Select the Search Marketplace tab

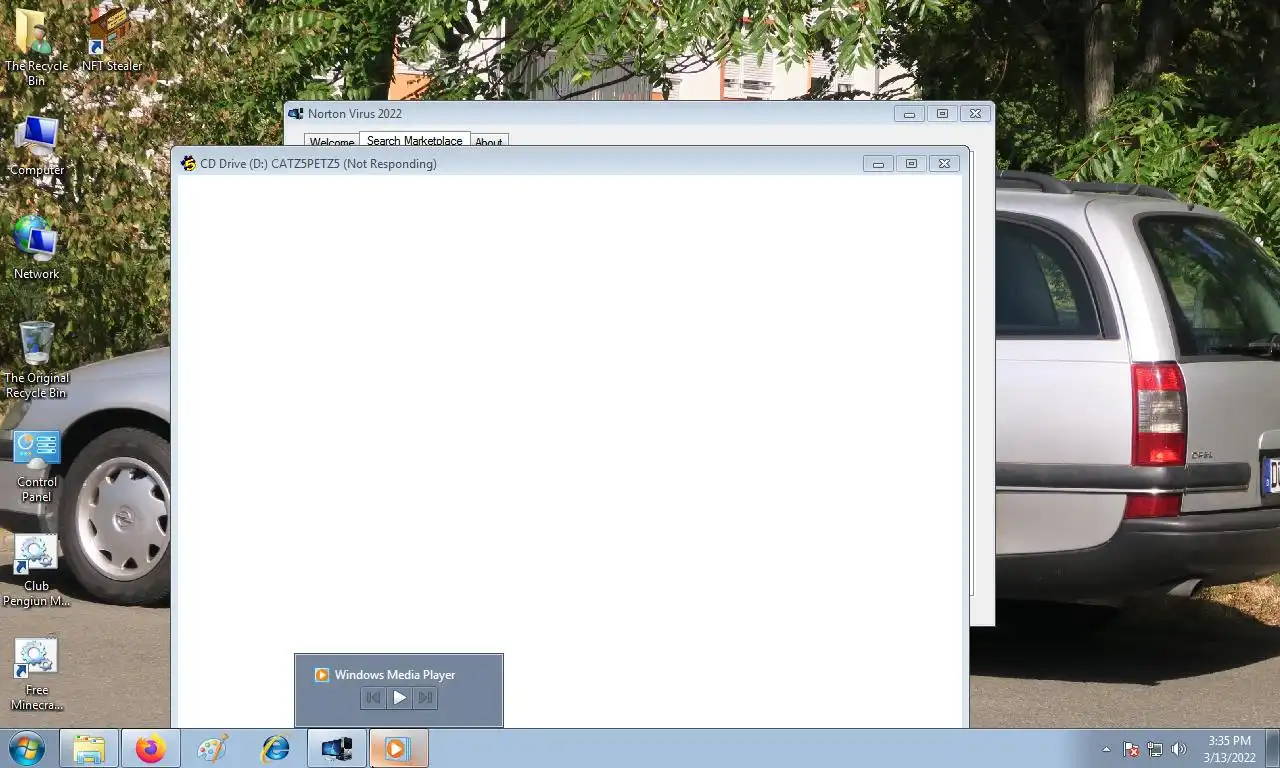point(414,140)
